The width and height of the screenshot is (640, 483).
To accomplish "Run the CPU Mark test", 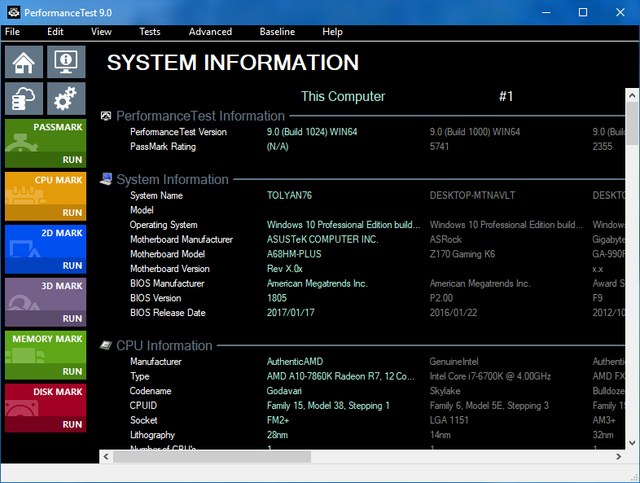I will tap(72, 213).
